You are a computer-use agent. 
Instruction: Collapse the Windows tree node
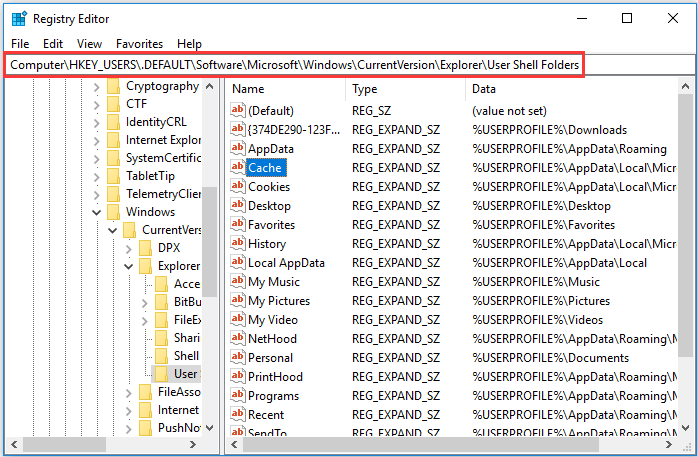(x=97, y=212)
